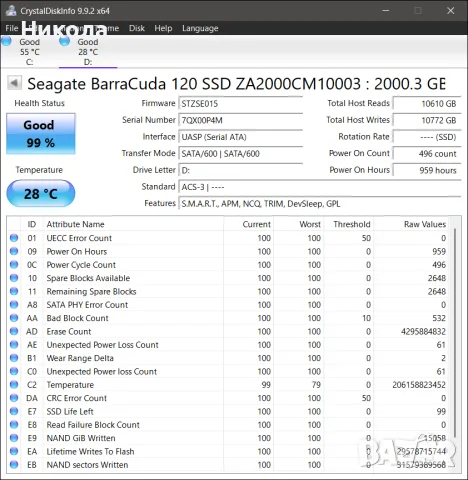Screen dimensions: 468x480
Task: Click status orb of Read Failure Block Count row
Action: (x=14, y=424)
